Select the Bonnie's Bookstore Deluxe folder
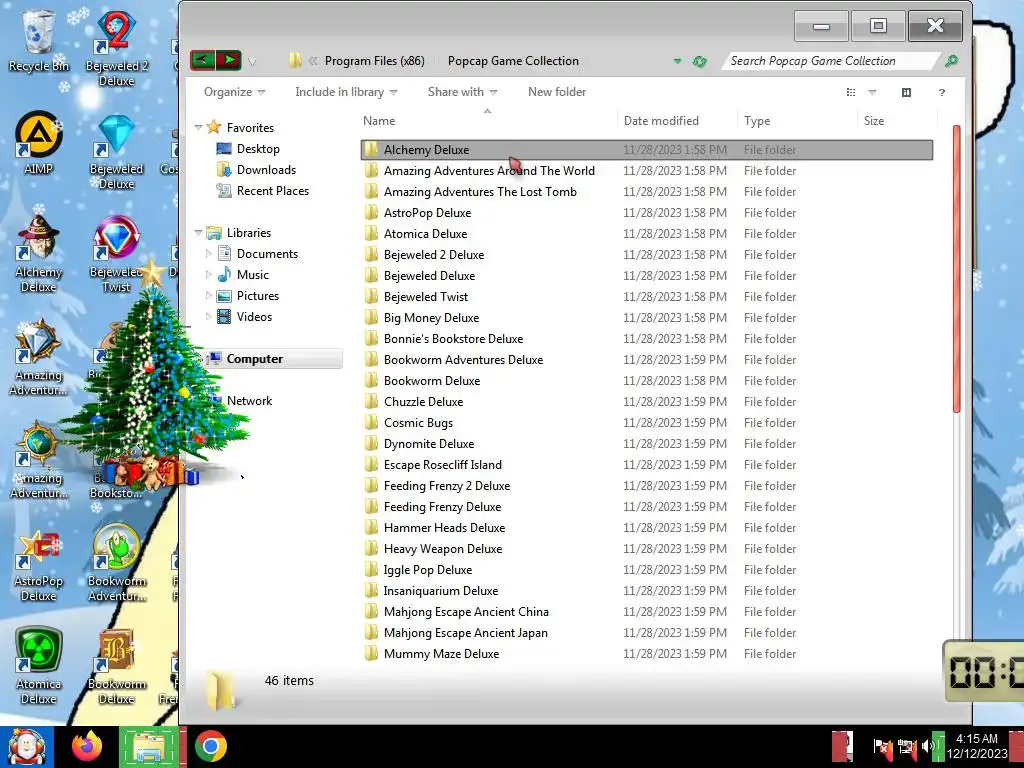This screenshot has width=1024, height=768. [x=646, y=339]
